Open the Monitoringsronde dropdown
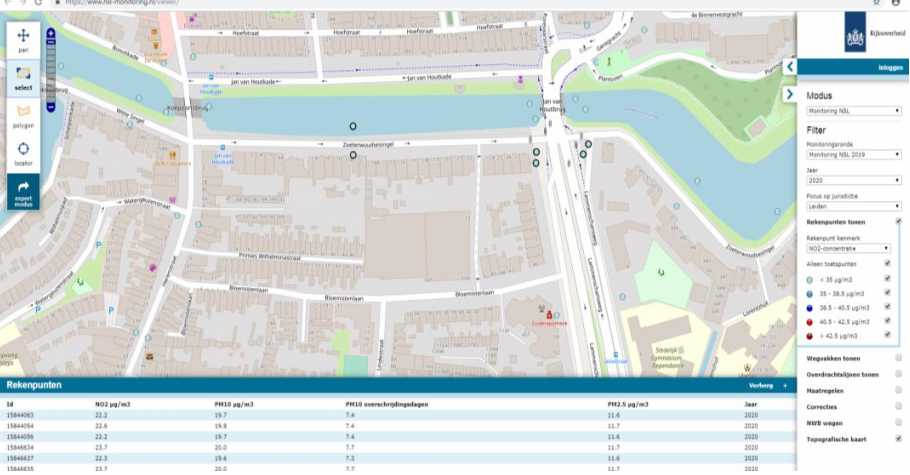Screen dimensions: 910x475 tap(853, 154)
